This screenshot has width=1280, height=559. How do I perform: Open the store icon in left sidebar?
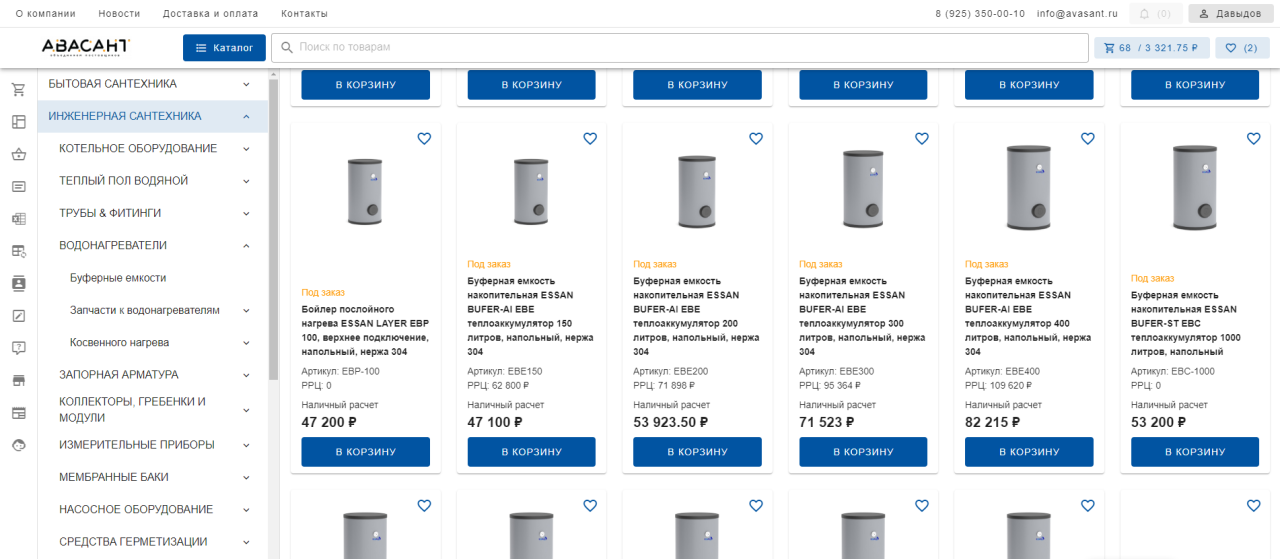18,381
